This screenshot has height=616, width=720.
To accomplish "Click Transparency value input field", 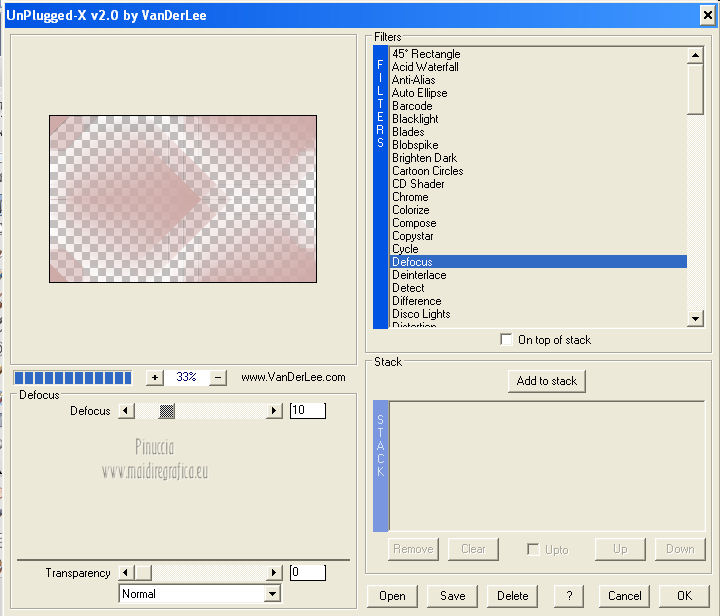I will coord(308,572).
